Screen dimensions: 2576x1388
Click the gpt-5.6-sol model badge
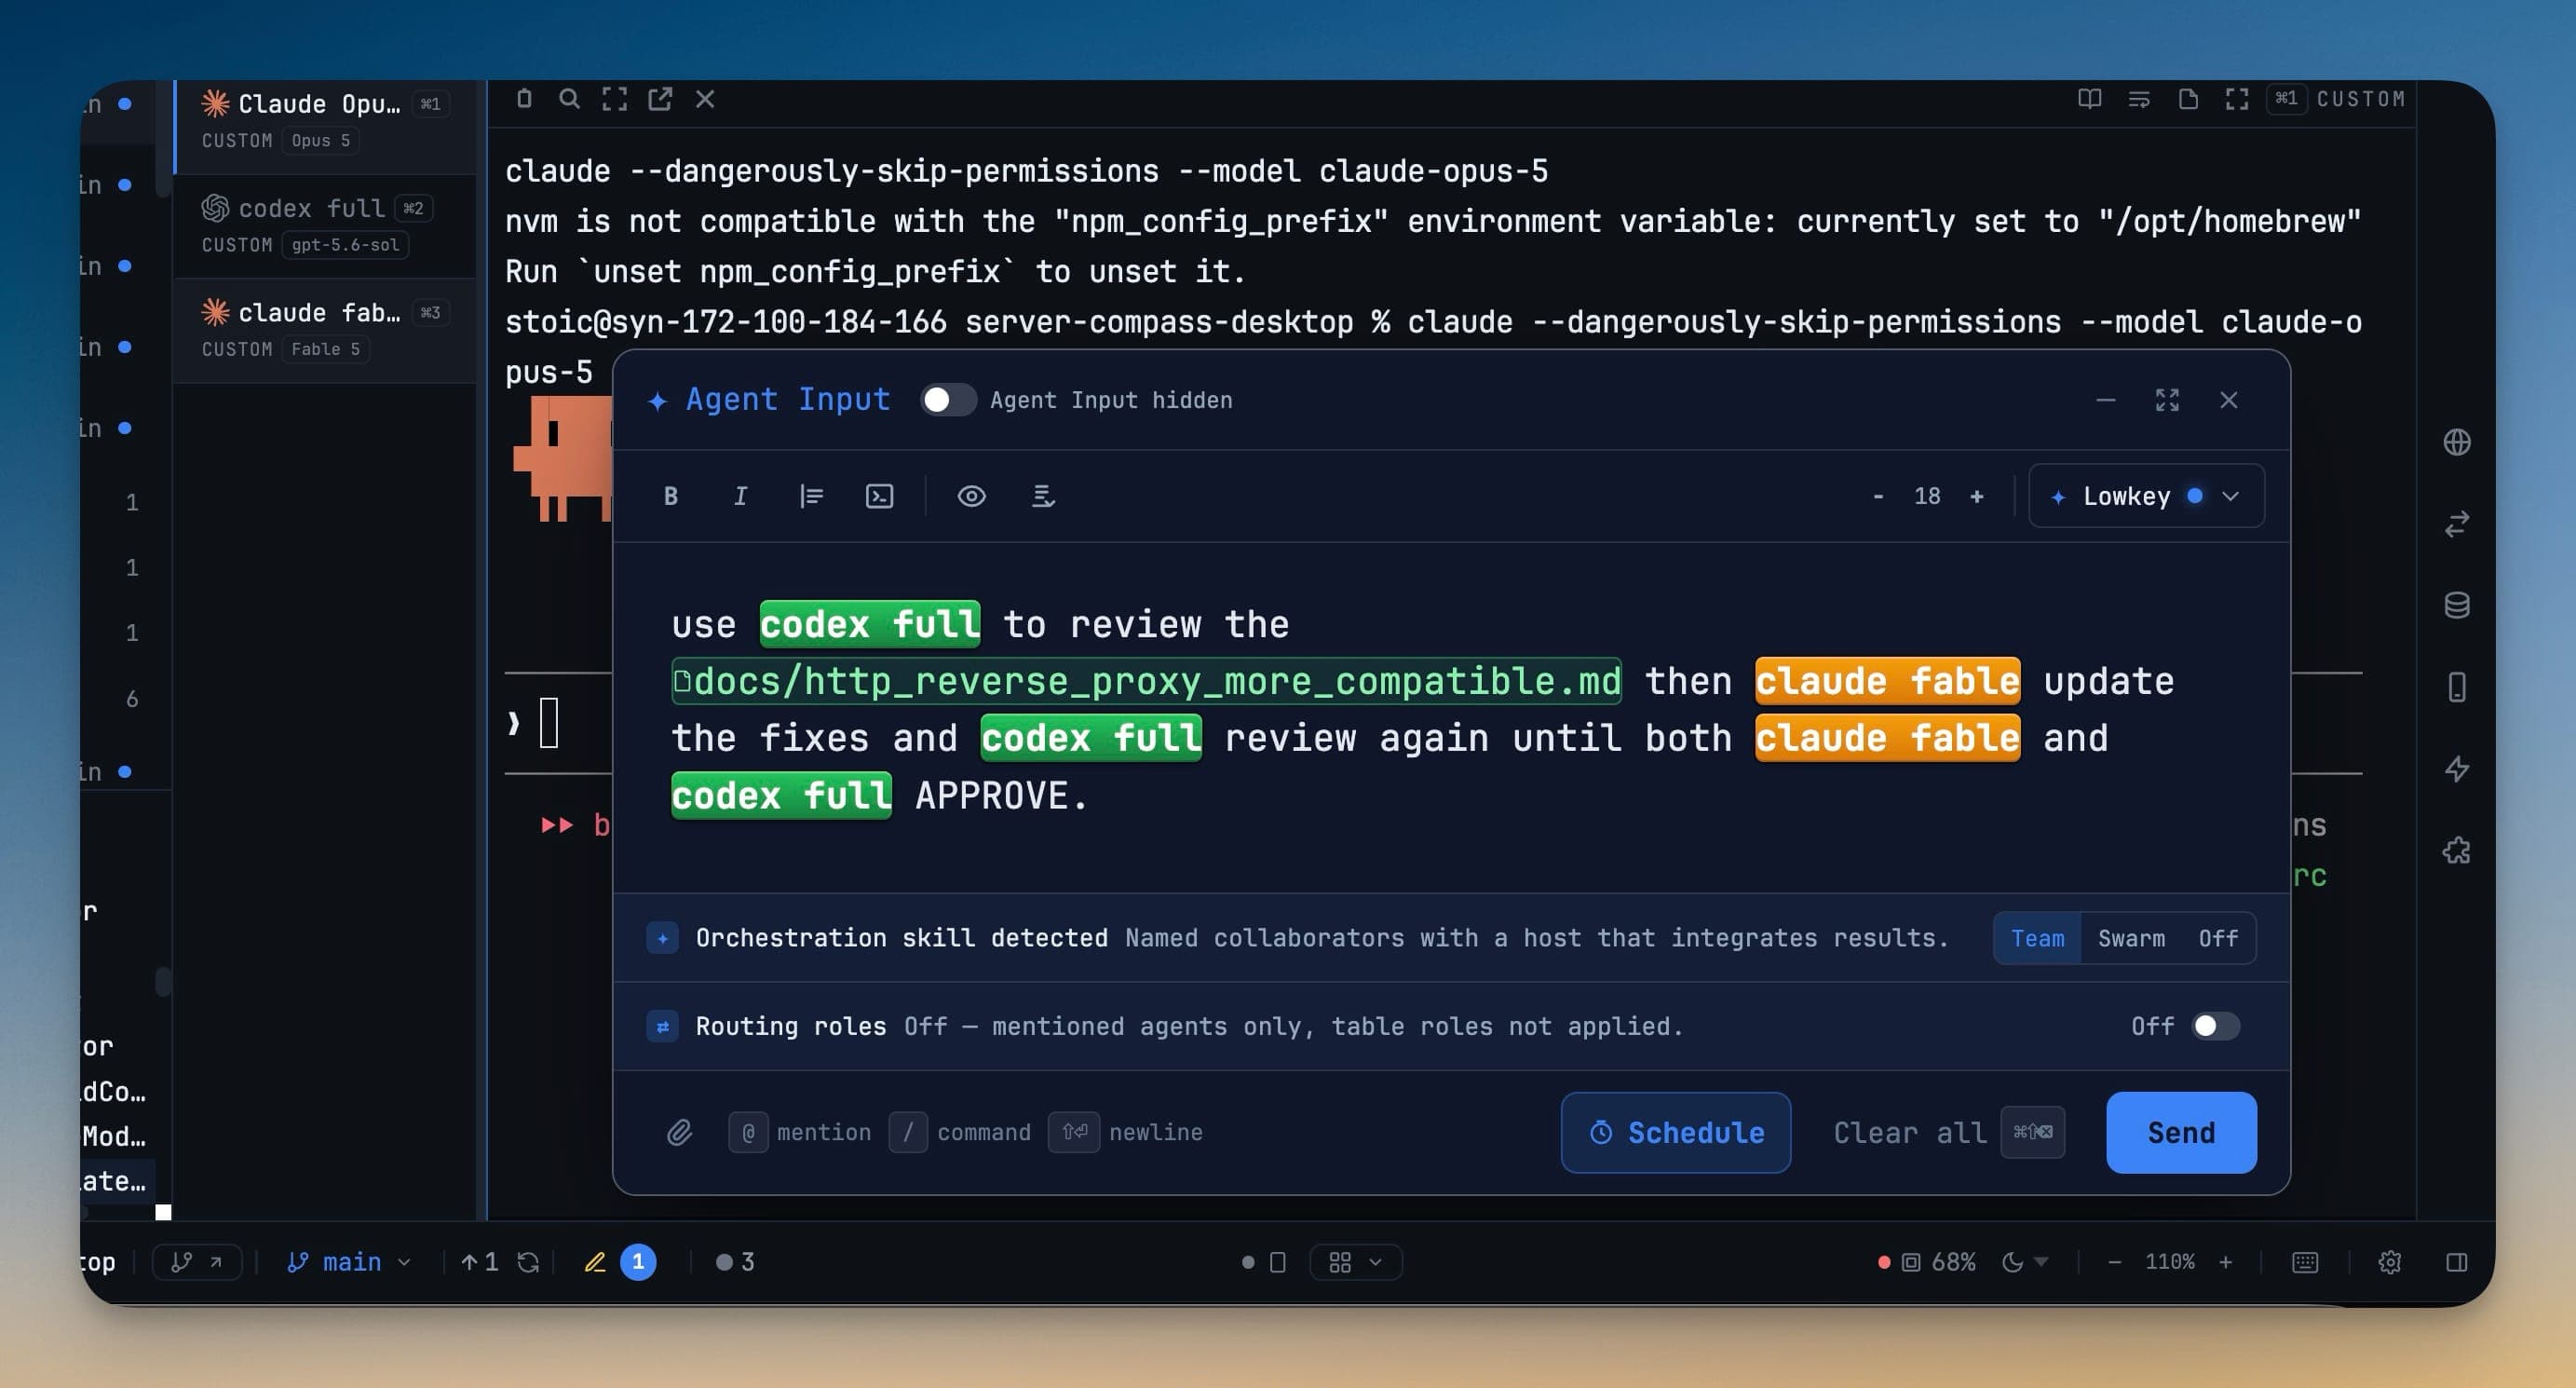345,245
